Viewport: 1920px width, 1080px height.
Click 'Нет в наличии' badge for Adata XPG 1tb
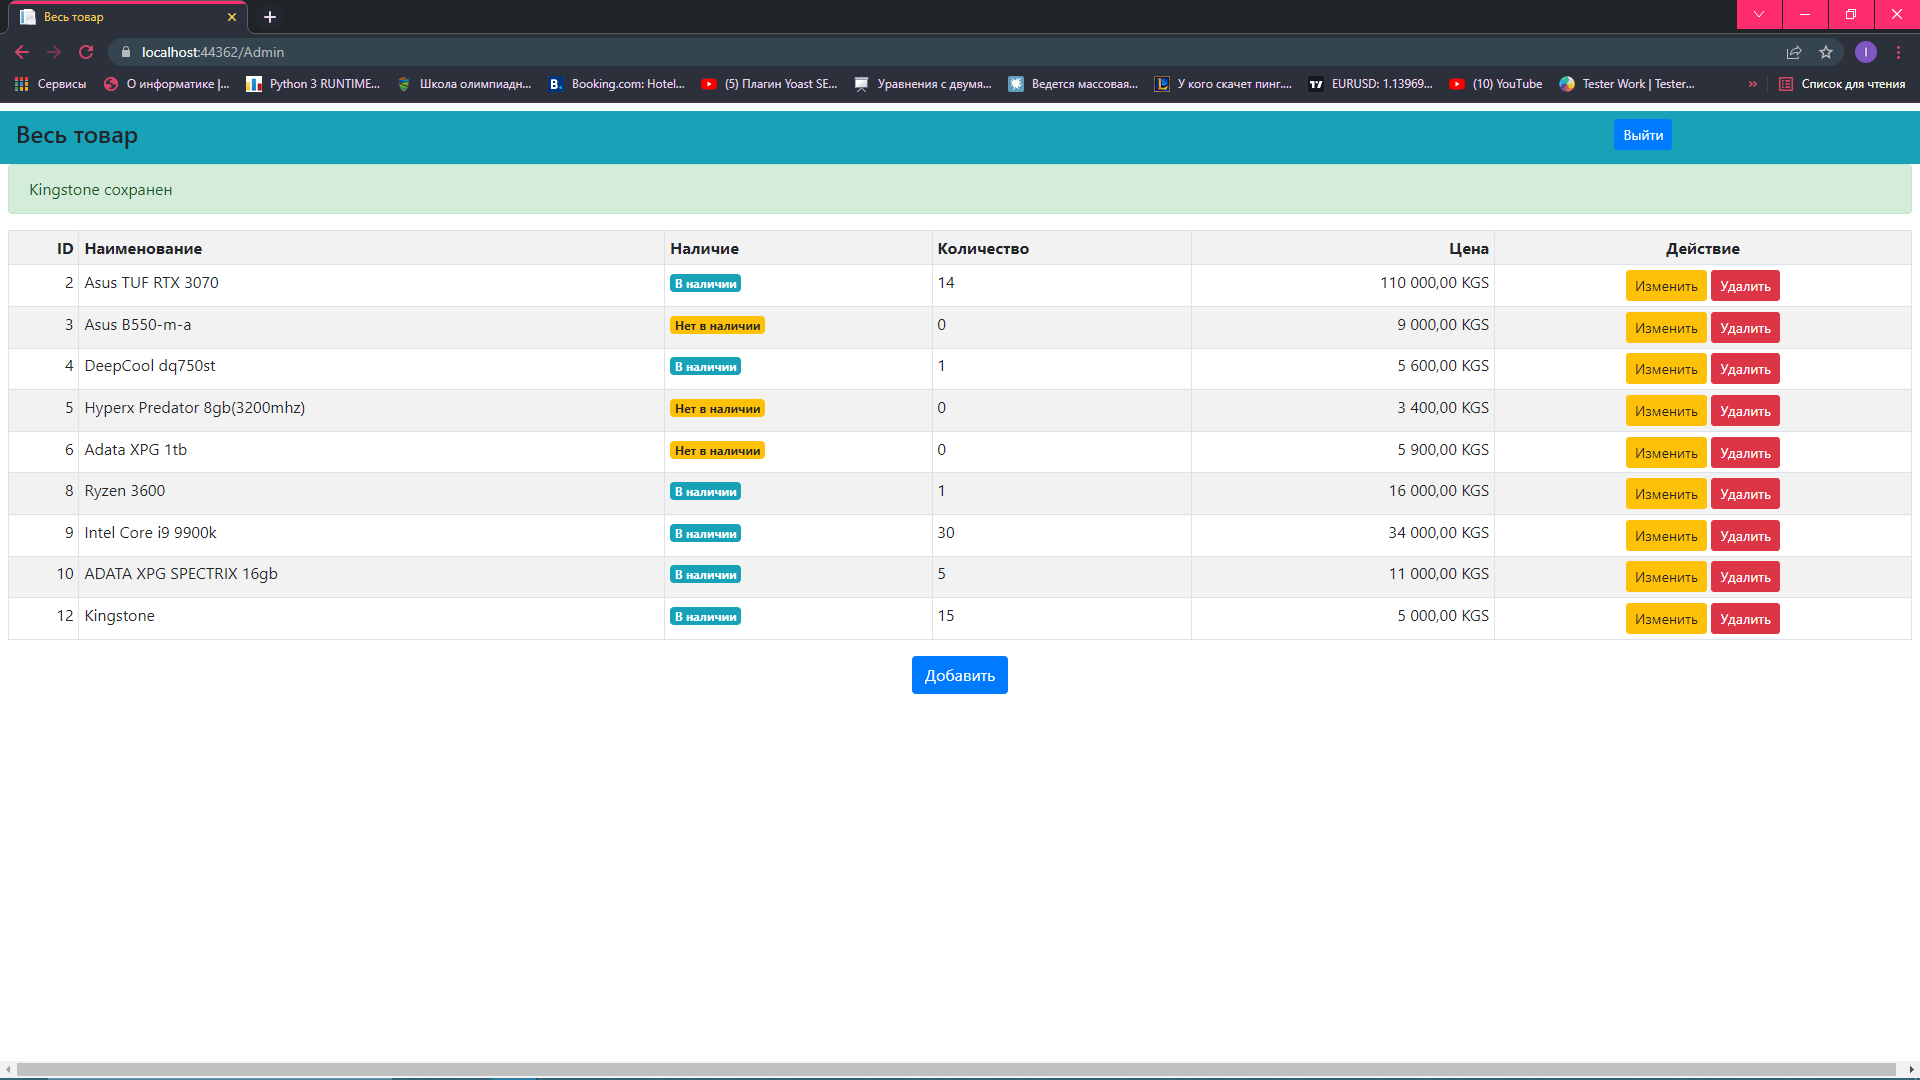pyautogui.click(x=717, y=451)
